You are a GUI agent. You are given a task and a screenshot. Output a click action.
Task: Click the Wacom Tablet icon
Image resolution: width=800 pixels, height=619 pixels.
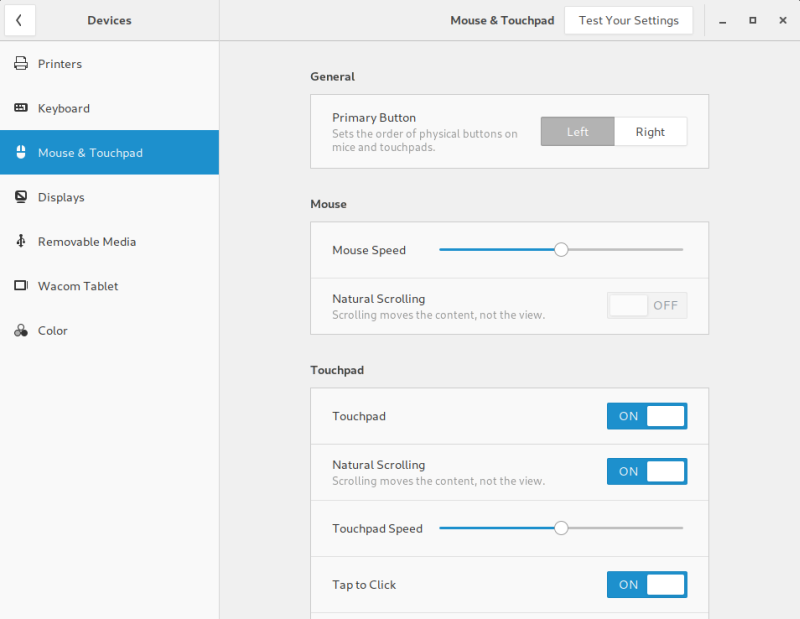[20, 286]
